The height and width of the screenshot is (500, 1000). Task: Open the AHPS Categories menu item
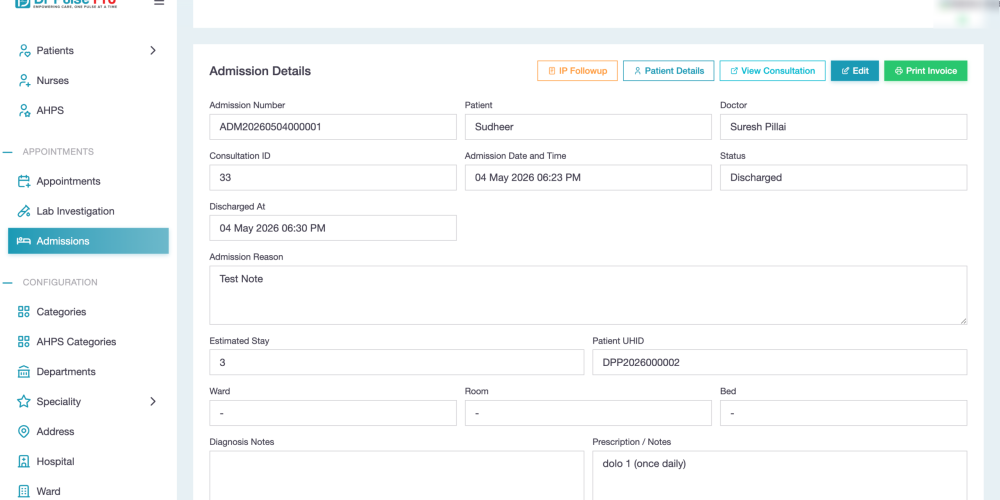pos(88,342)
